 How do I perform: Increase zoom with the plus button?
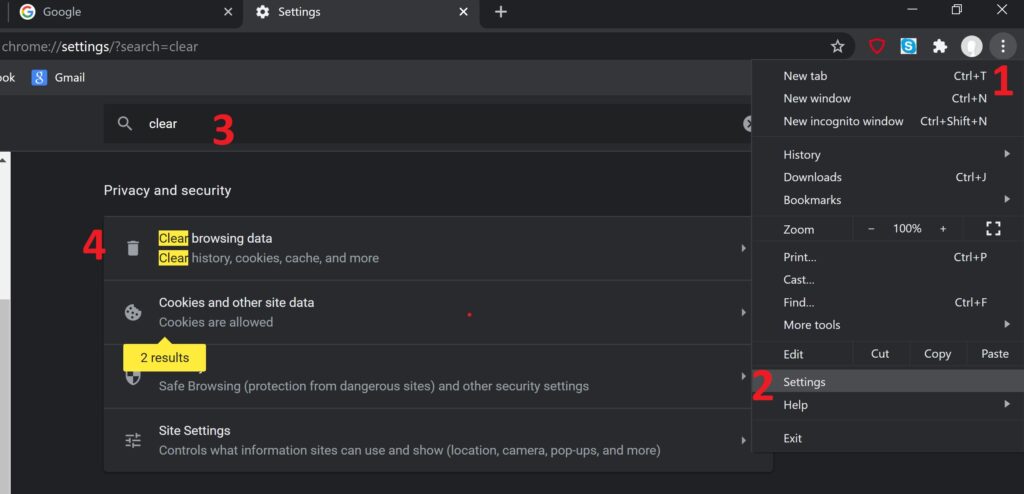[x=943, y=229]
